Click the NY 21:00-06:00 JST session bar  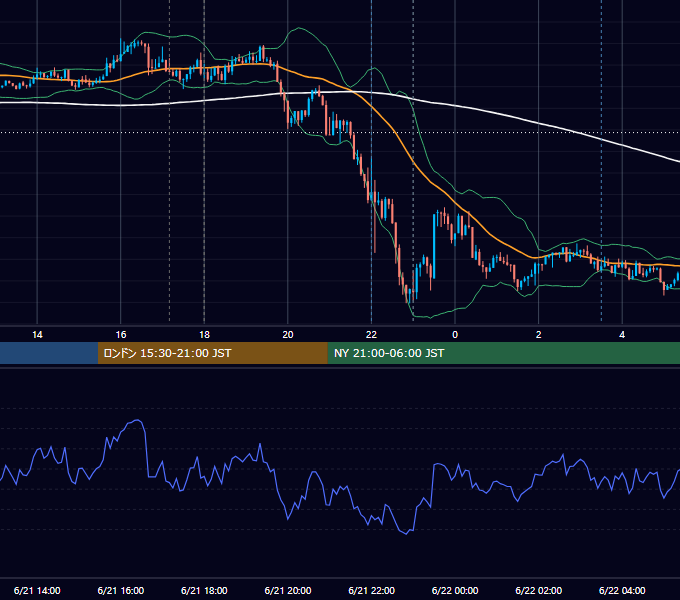click(503, 353)
